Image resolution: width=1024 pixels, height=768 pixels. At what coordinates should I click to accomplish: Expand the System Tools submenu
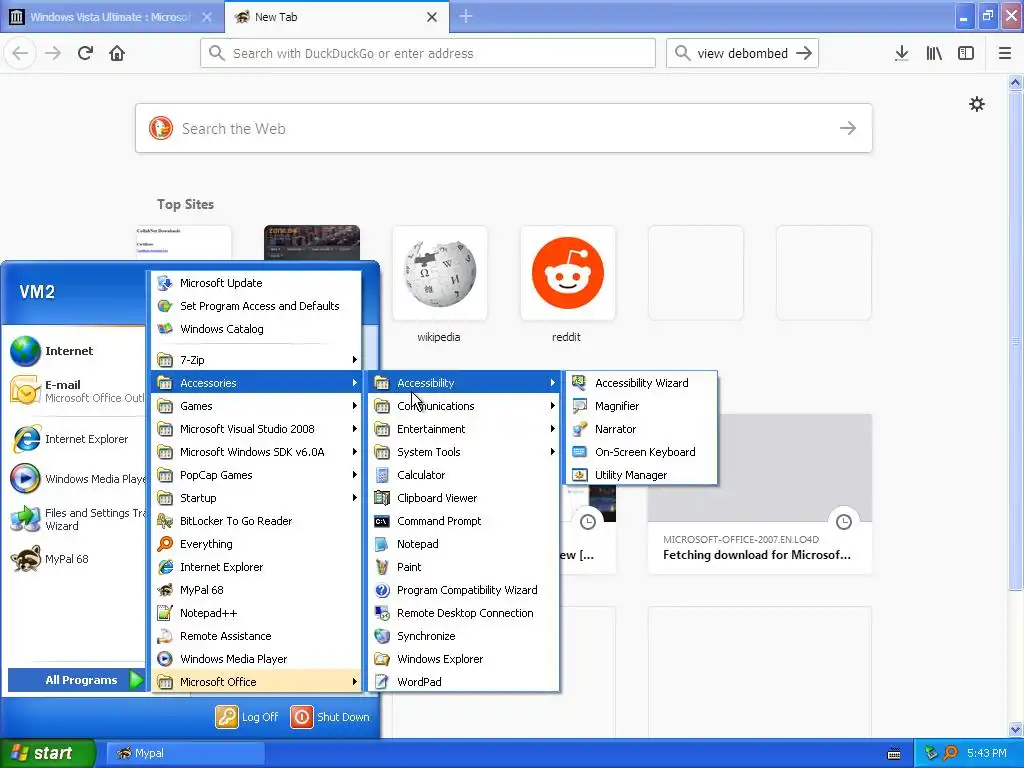(x=464, y=452)
